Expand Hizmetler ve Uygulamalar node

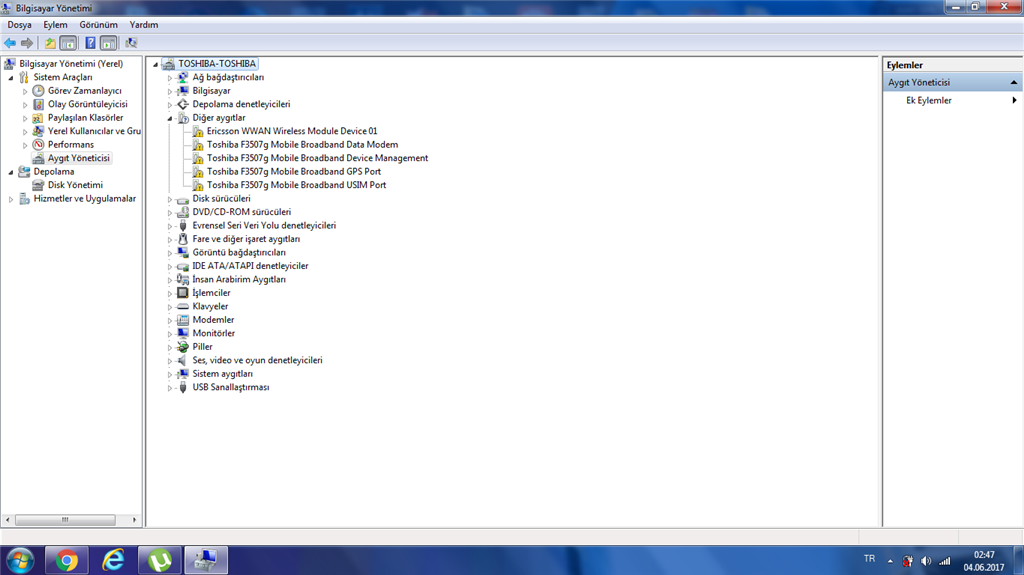click(x=11, y=199)
